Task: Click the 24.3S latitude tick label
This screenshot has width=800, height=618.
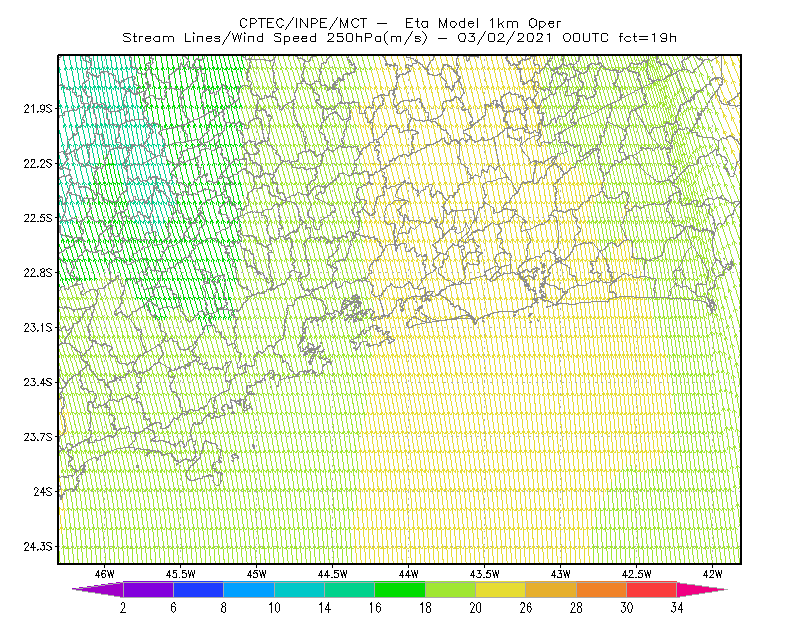Action: click(x=38, y=547)
